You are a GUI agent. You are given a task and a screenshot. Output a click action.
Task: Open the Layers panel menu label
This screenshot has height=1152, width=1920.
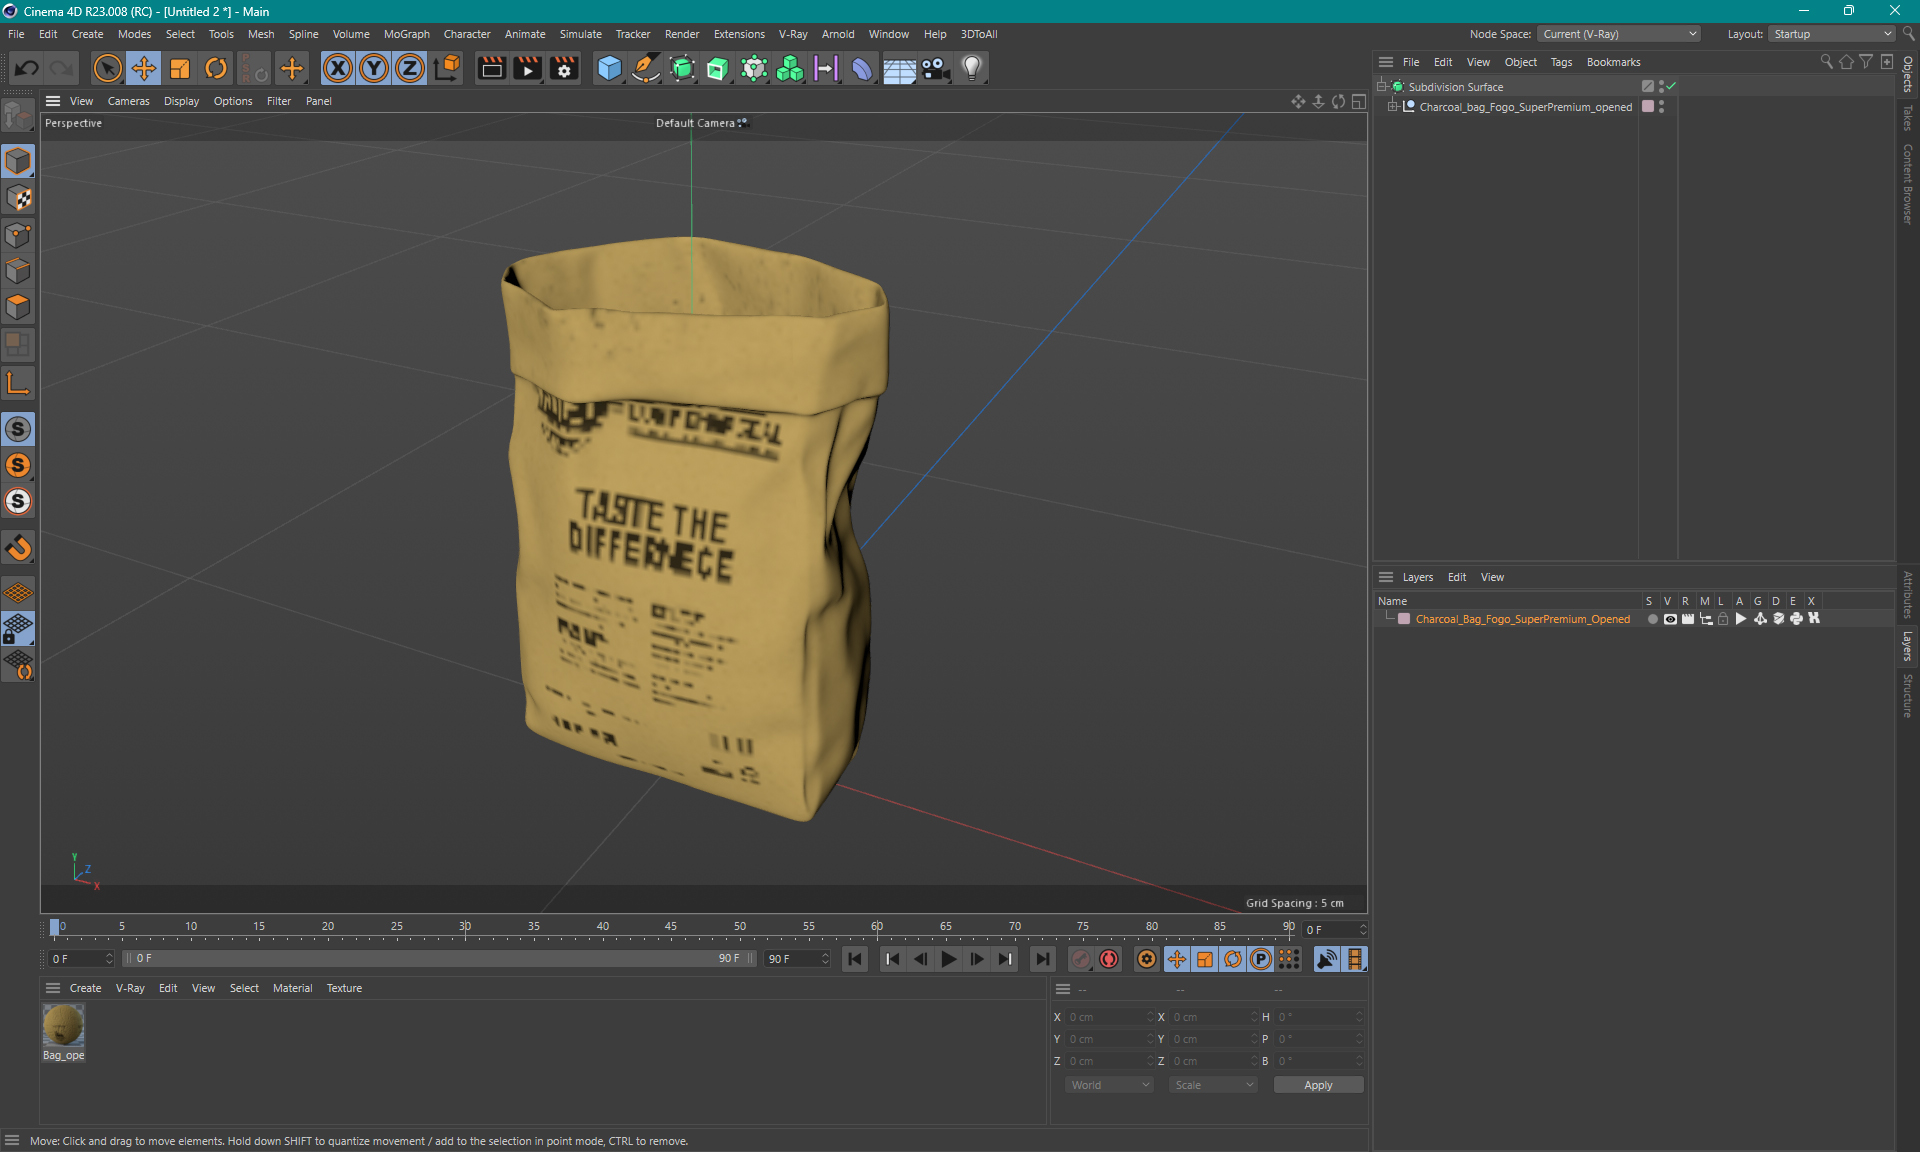1417,577
